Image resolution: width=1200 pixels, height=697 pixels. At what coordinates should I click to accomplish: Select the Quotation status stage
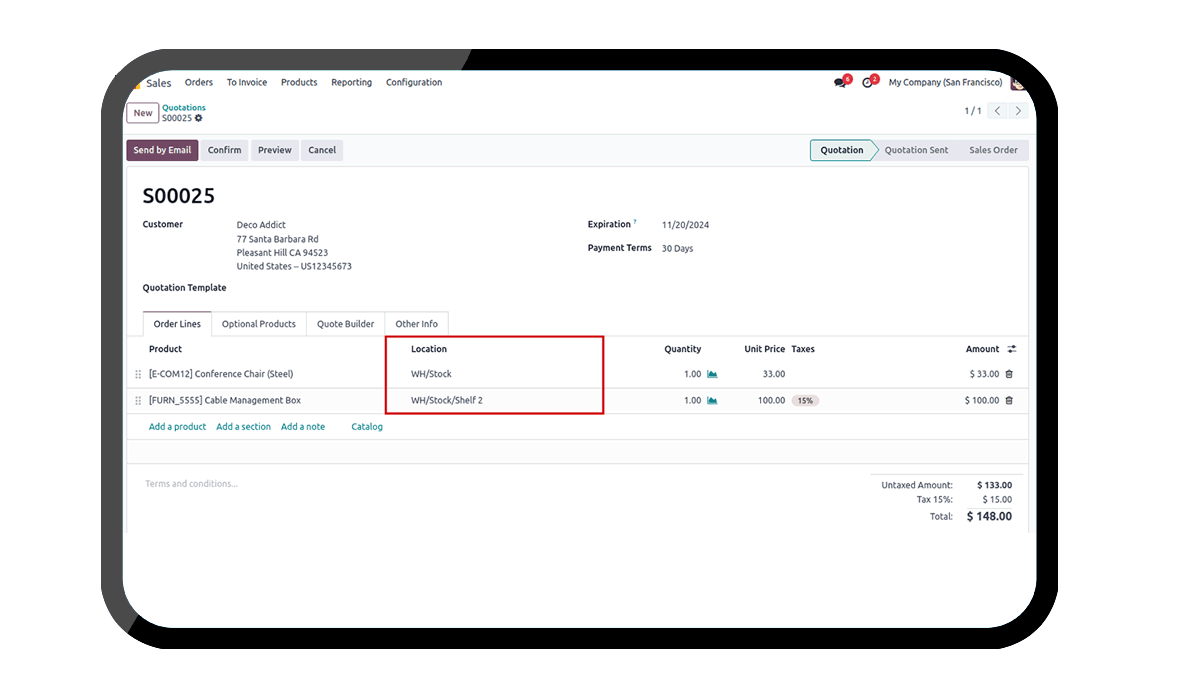pyautogui.click(x=842, y=150)
